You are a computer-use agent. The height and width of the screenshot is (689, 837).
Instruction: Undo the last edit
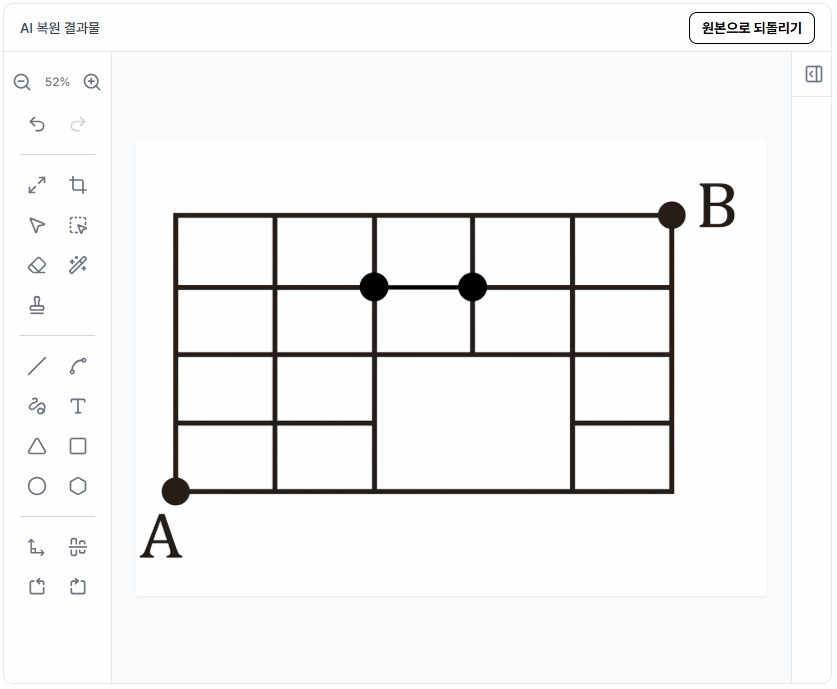[x=37, y=124]
